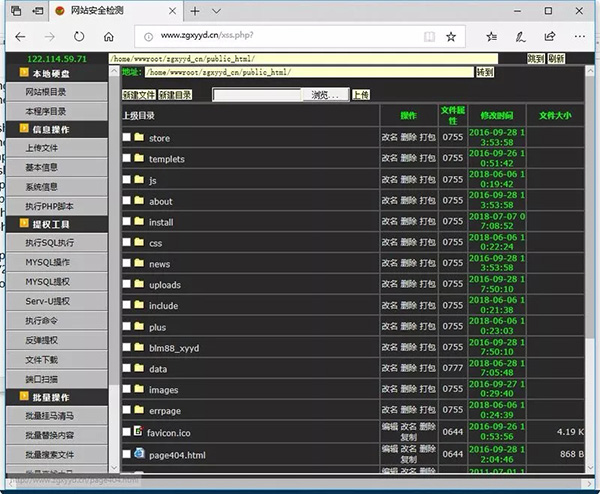Click the page404.html file icon
Screen dimensions: 600x494
(139, 453)
